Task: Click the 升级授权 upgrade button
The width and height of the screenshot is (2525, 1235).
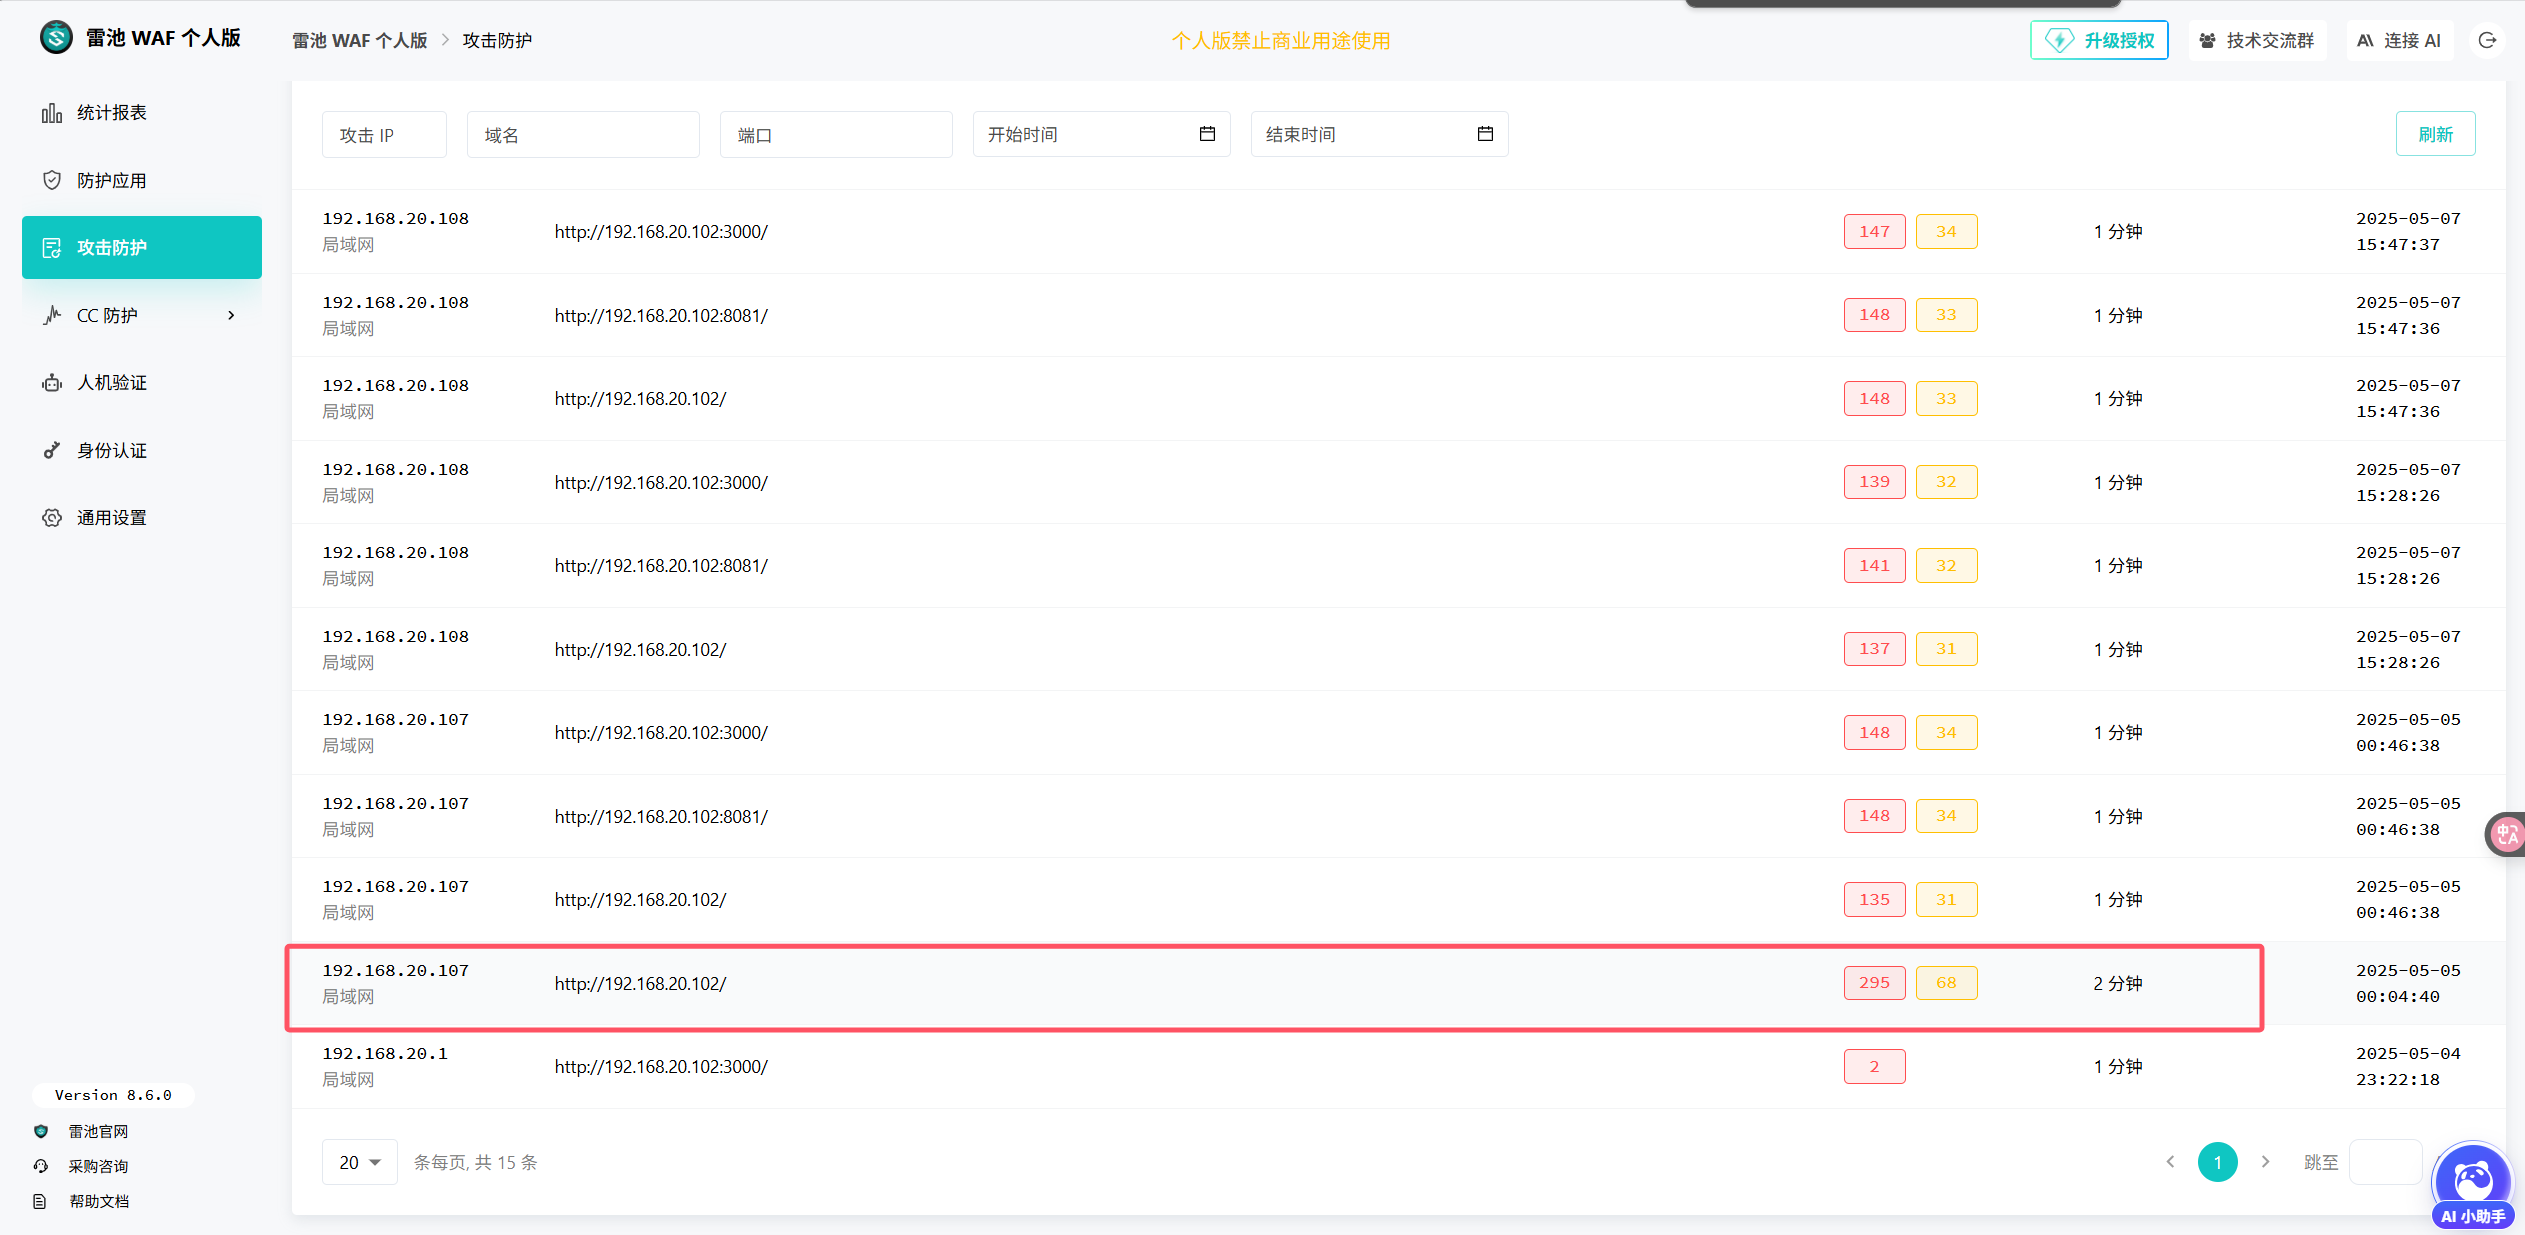Action: click(x=2099, y=41)
